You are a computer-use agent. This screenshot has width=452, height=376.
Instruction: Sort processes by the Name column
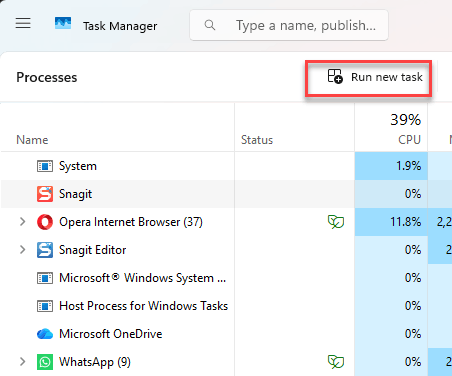tap(32, 140)
